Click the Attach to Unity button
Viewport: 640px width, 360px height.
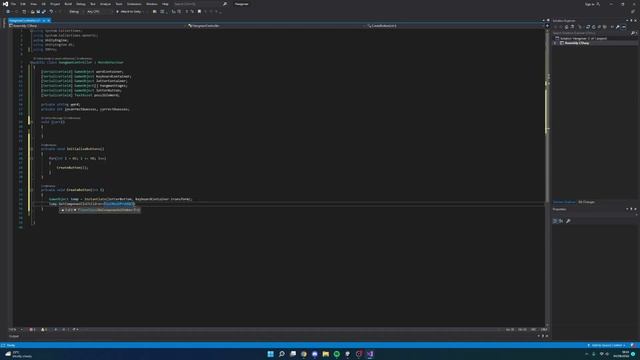pos(129,11)
